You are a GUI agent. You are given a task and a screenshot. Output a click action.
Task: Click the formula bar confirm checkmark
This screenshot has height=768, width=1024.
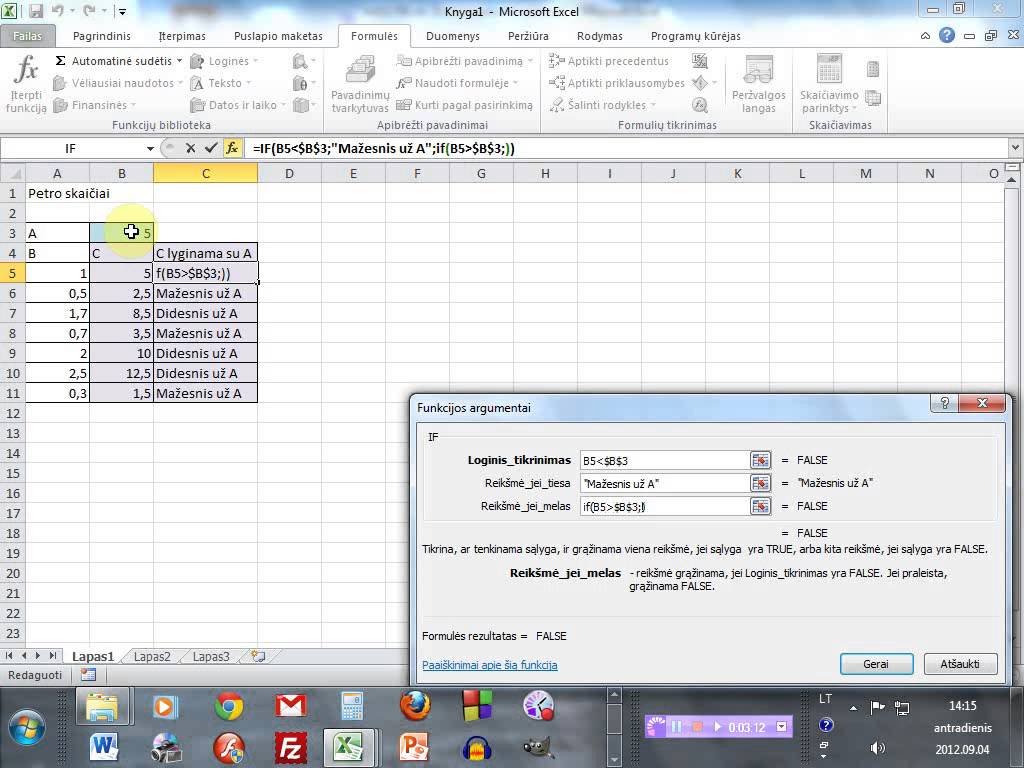pyautogui.click(x=210, y=148)
